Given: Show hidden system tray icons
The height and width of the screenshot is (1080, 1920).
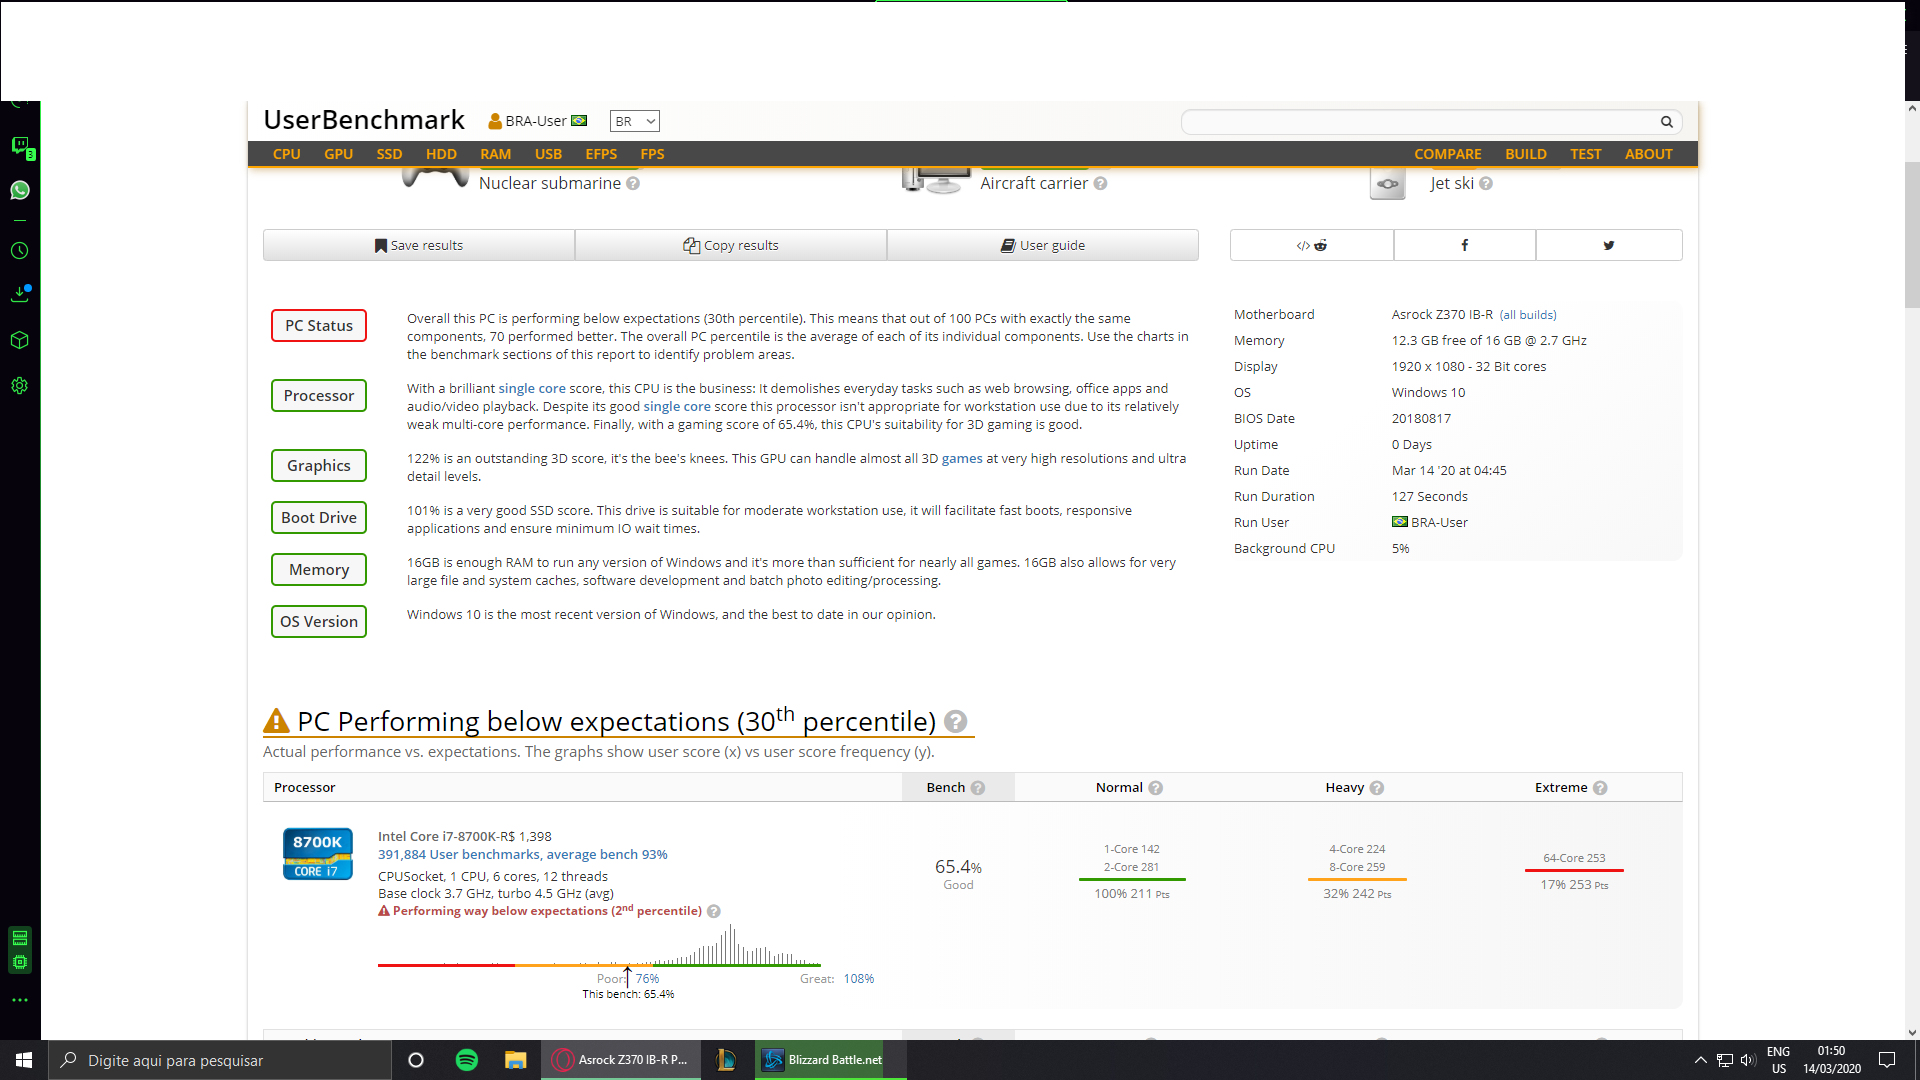Looking at the screenshot, I should tap(1700, 1060).
